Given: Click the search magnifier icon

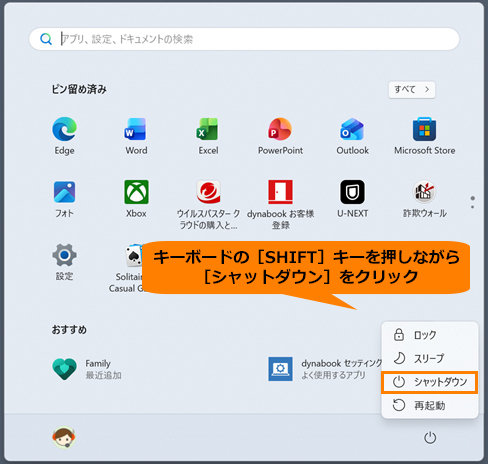Looking at the screenshot, I should click(46, 39).
